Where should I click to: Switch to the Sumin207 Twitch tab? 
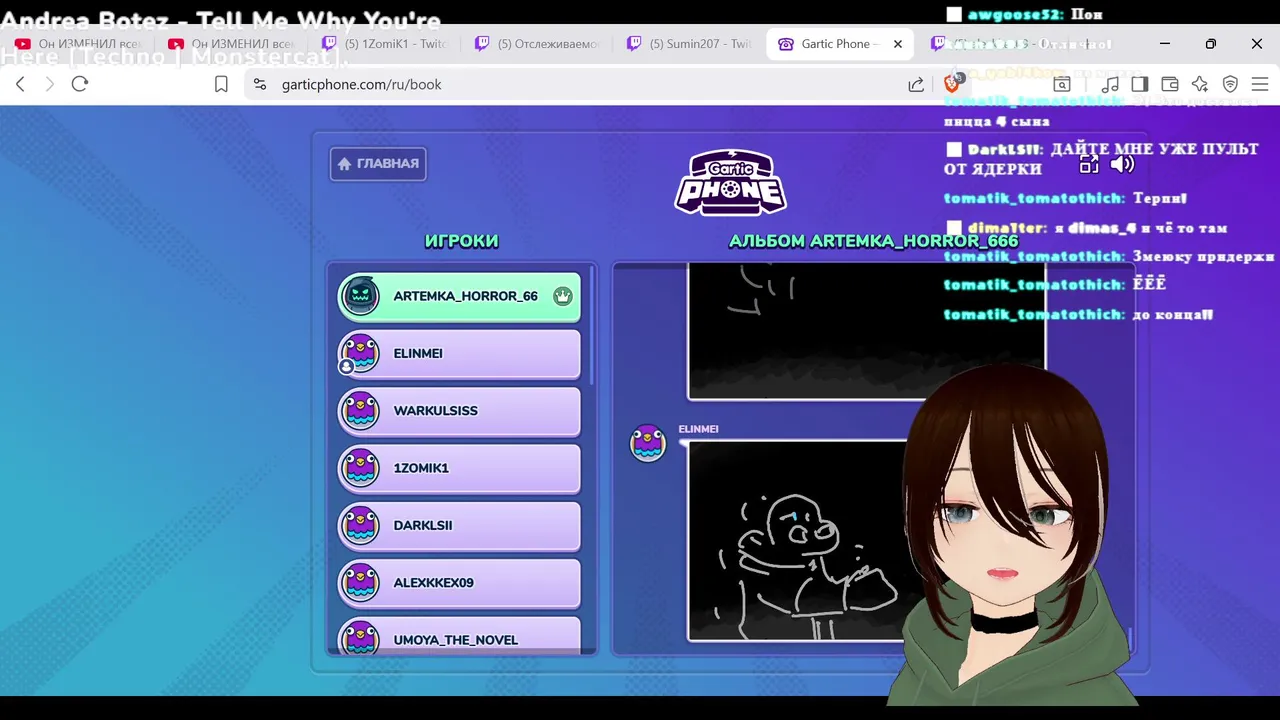(x=690, y=44)
